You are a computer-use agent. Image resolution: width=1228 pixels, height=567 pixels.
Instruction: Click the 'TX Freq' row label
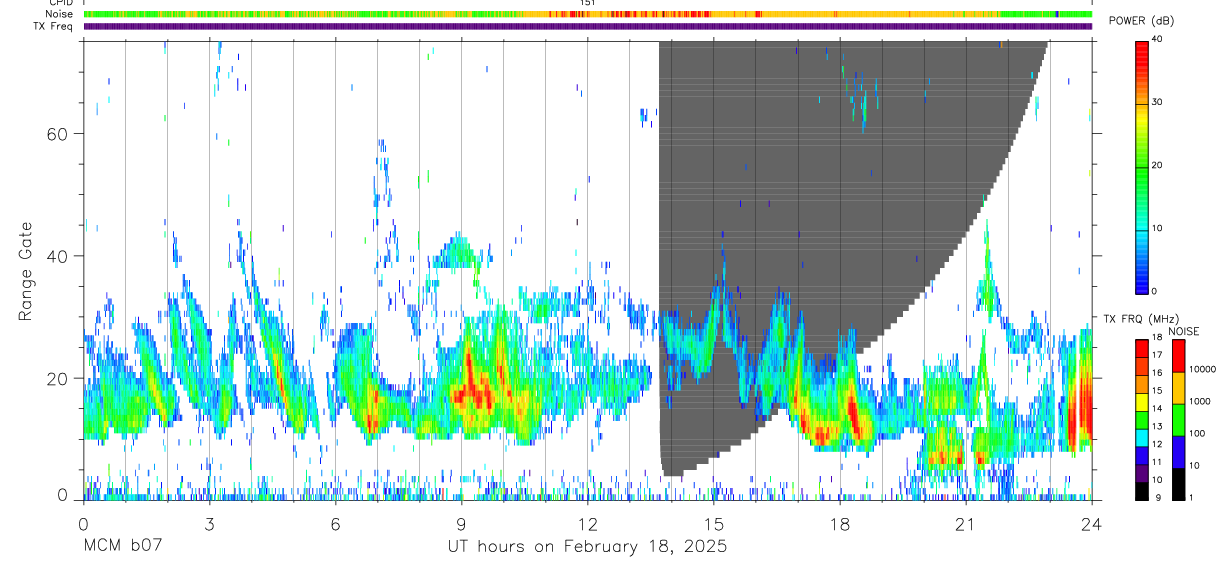point(53,26)
